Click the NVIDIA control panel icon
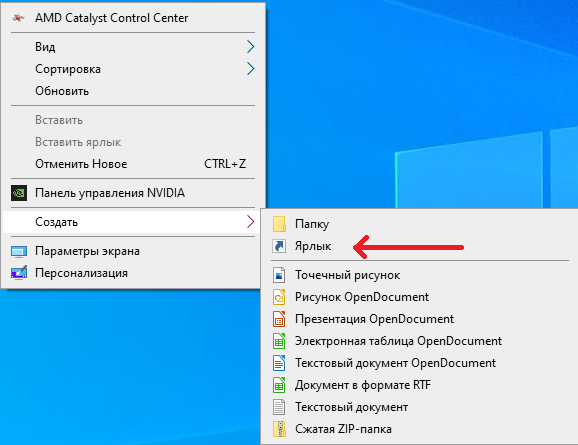The width and height of the screenshot is (578, 445). coord(19,193)
